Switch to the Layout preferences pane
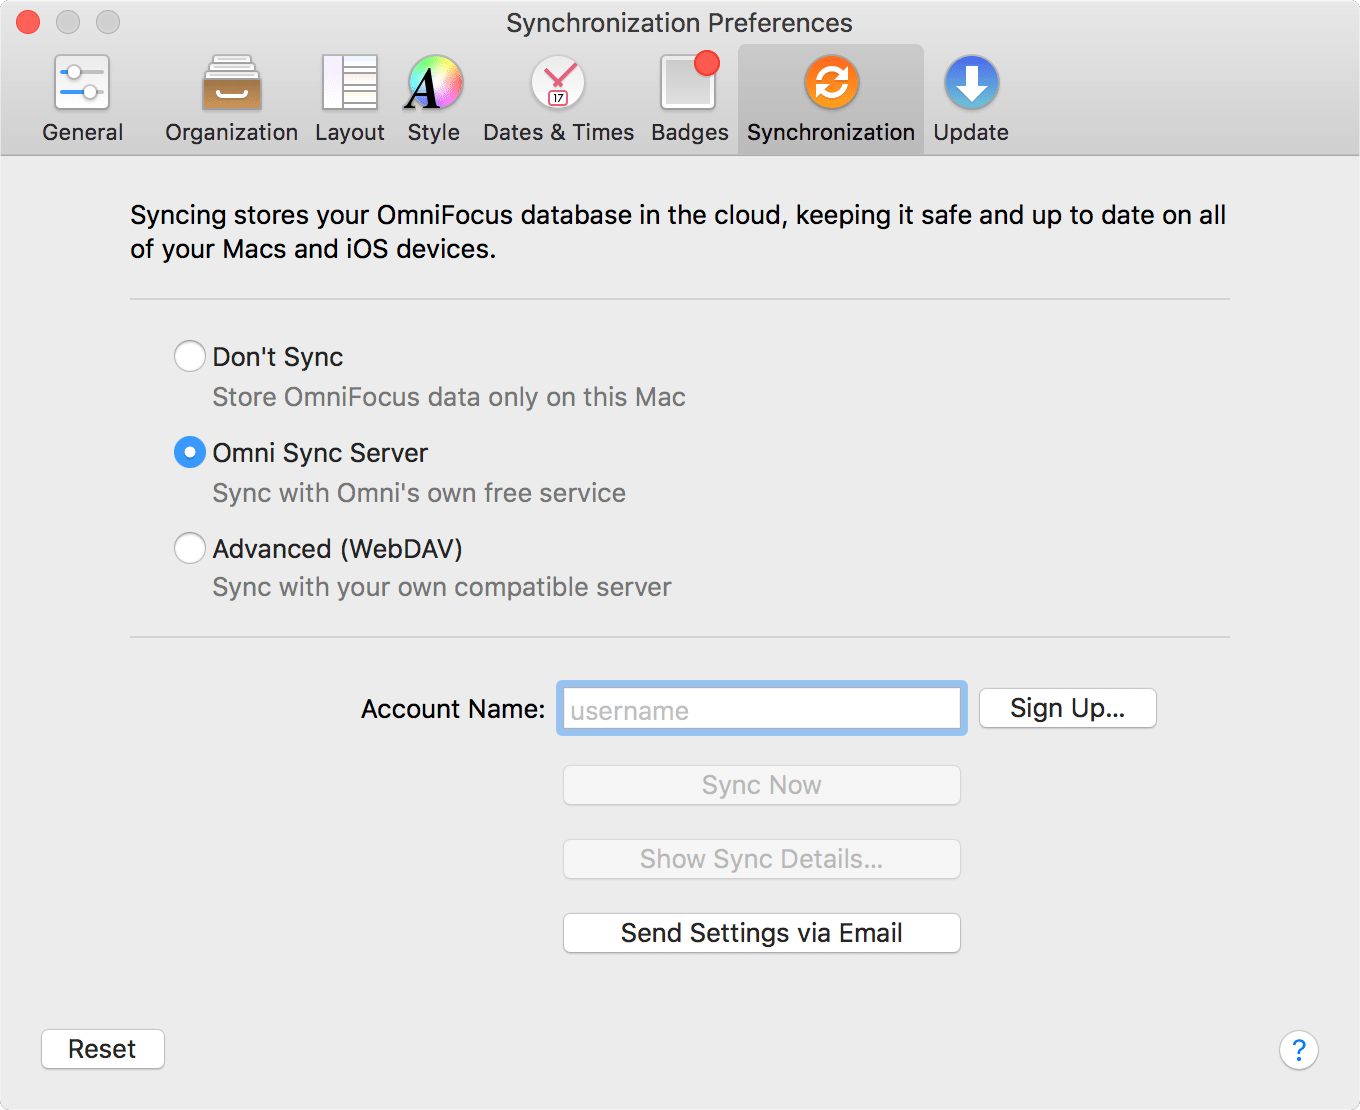Viewport: 1360px width, 1110px height. (349, 99)
